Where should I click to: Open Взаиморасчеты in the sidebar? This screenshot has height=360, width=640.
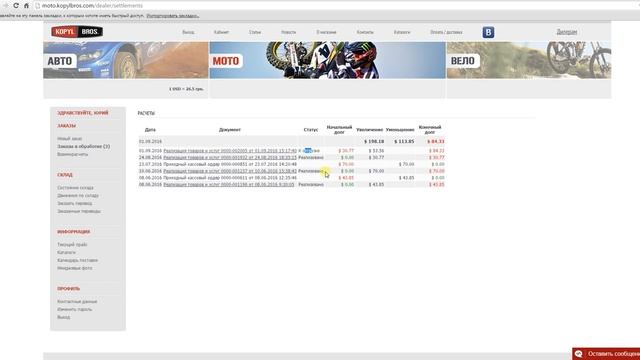[73, 154]
